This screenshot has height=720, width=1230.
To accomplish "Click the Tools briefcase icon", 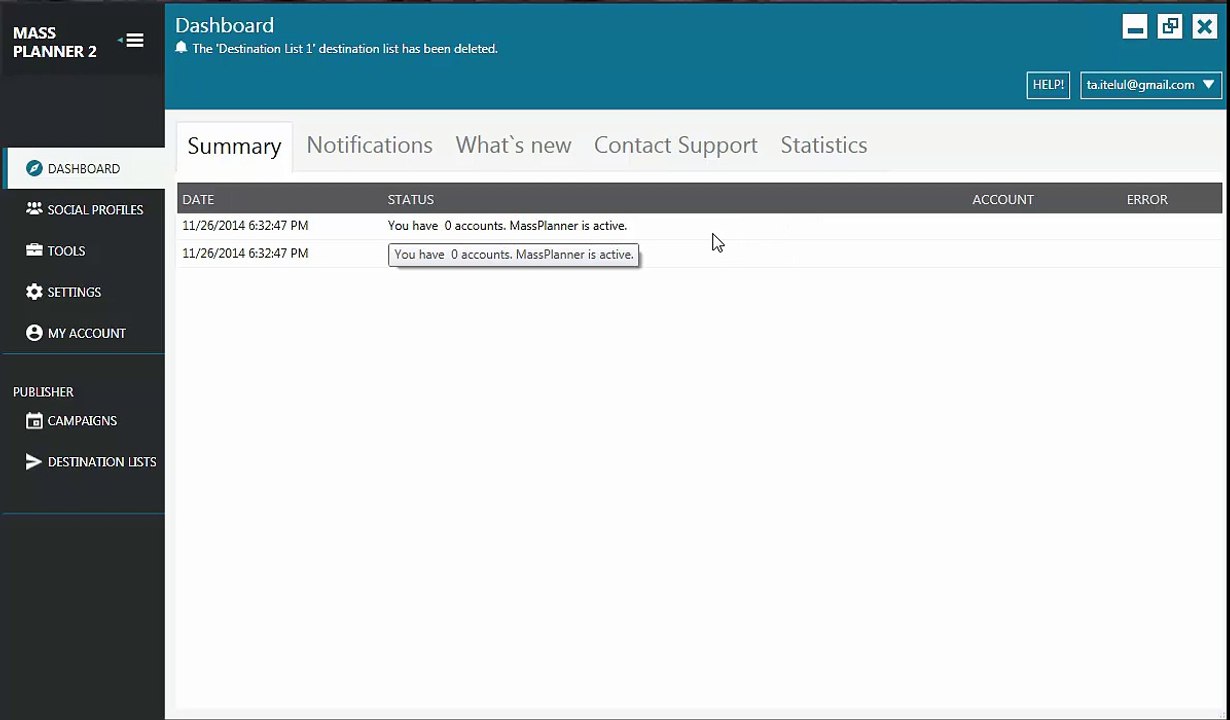I will coord(34,250).
